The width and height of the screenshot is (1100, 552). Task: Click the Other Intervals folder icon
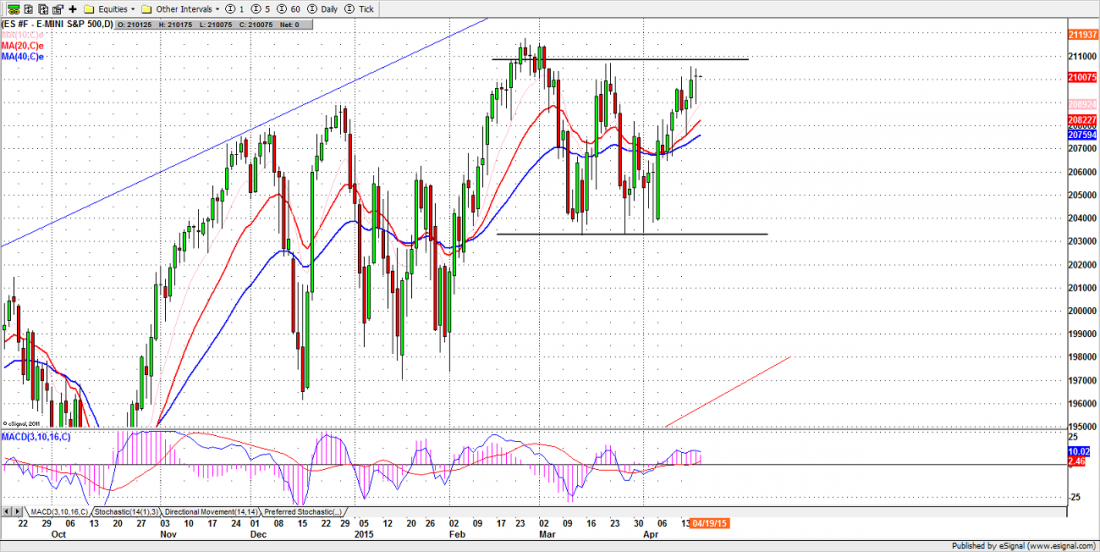point(147,8)
